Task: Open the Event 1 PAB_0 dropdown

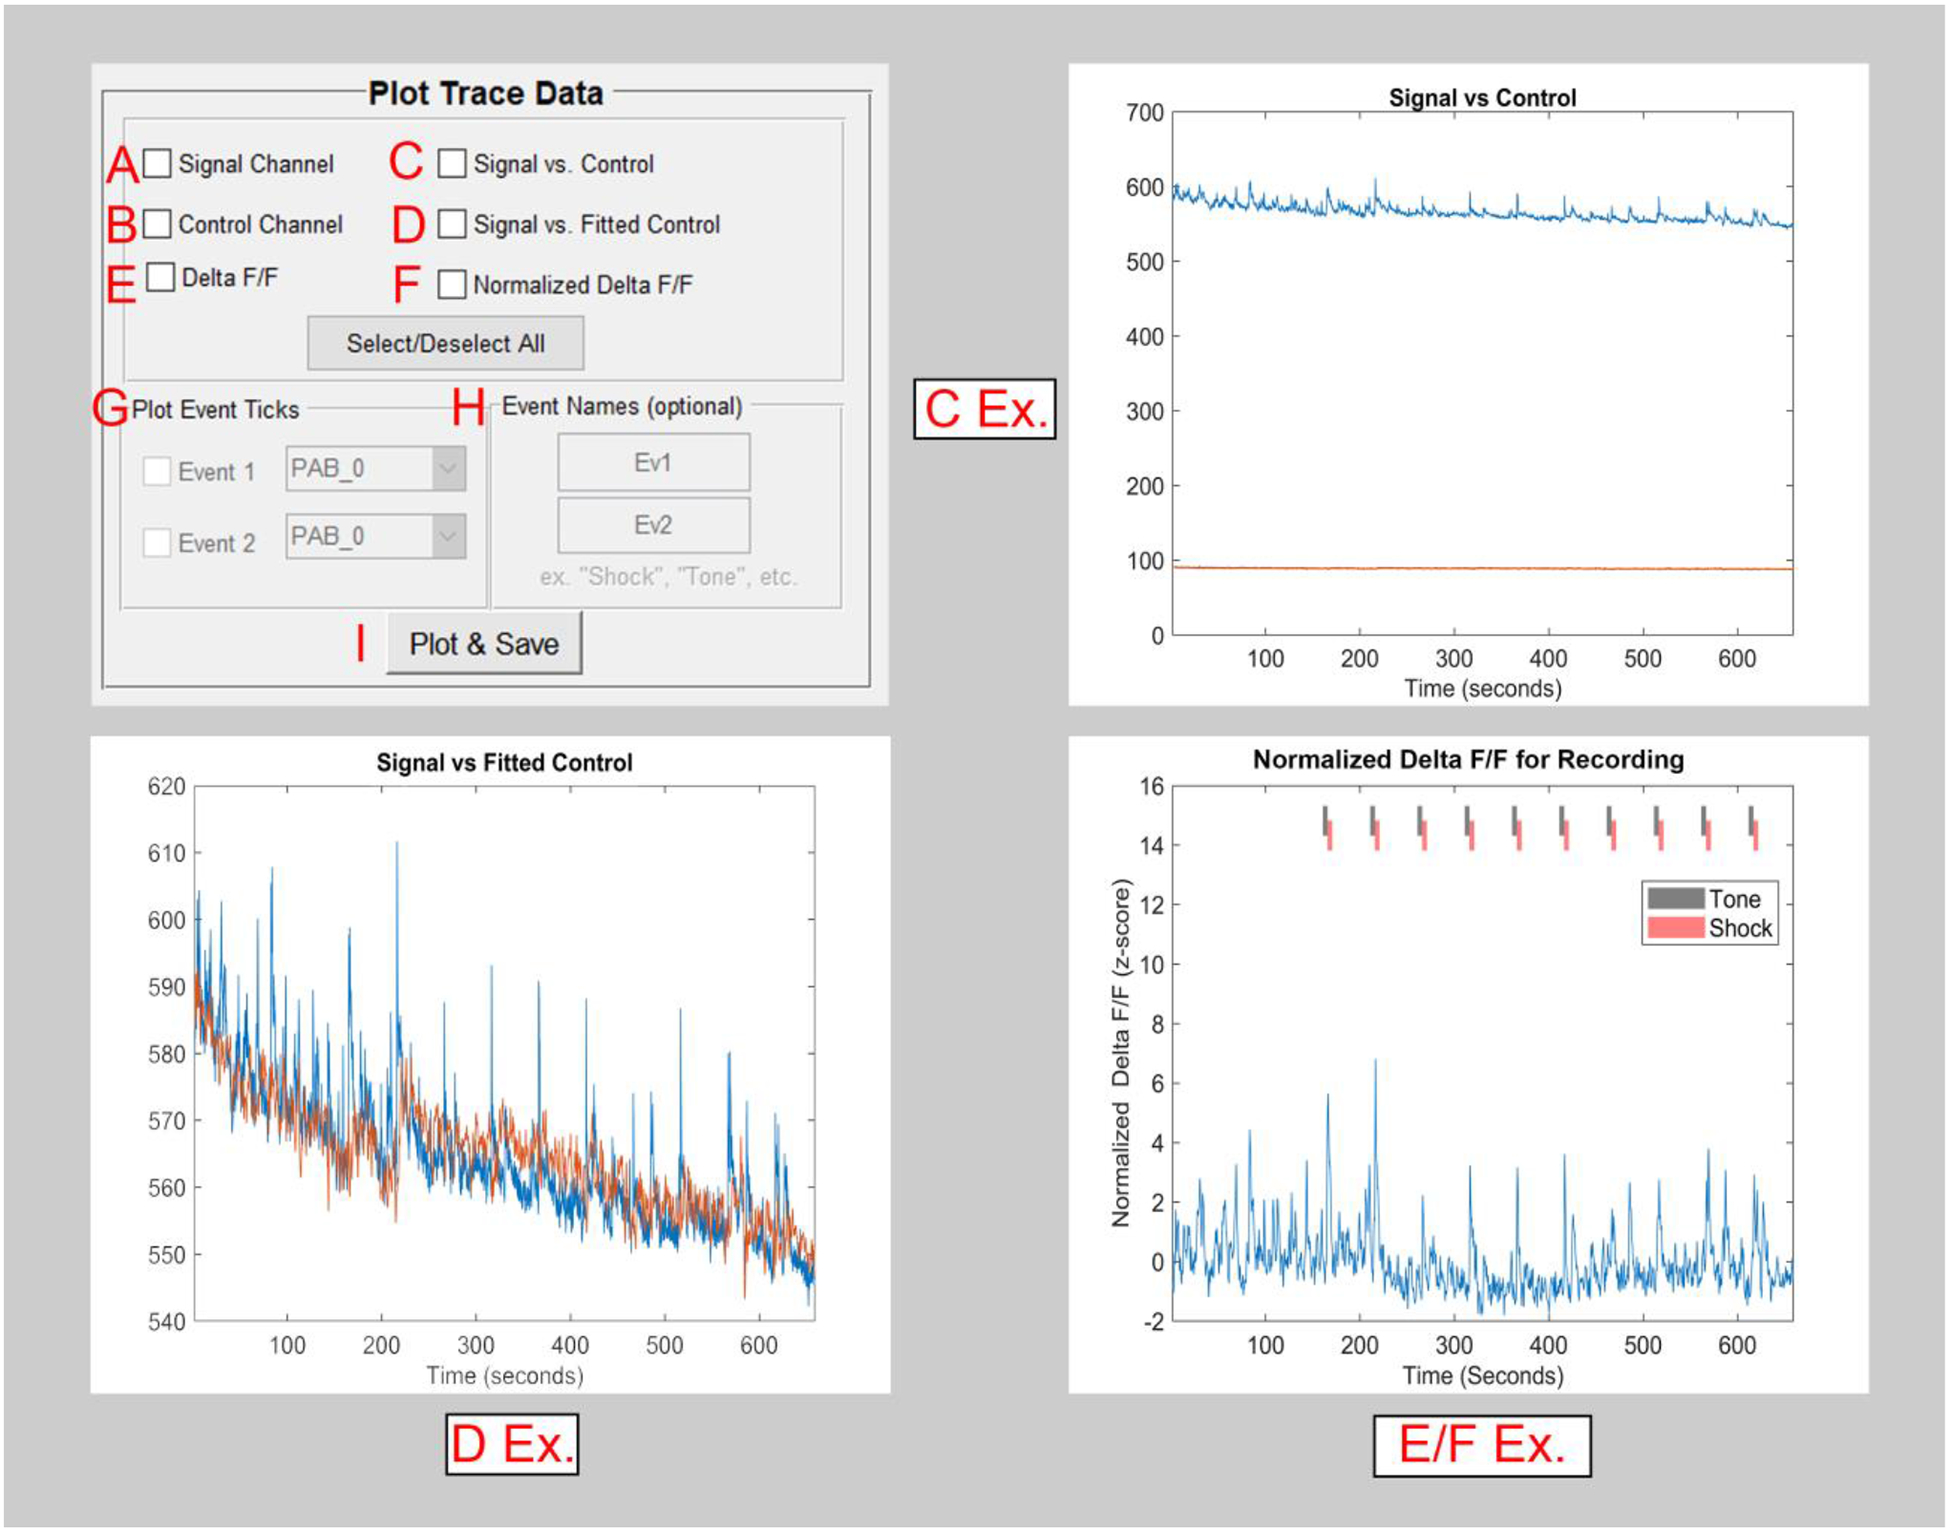Action: tap(376, 468)
